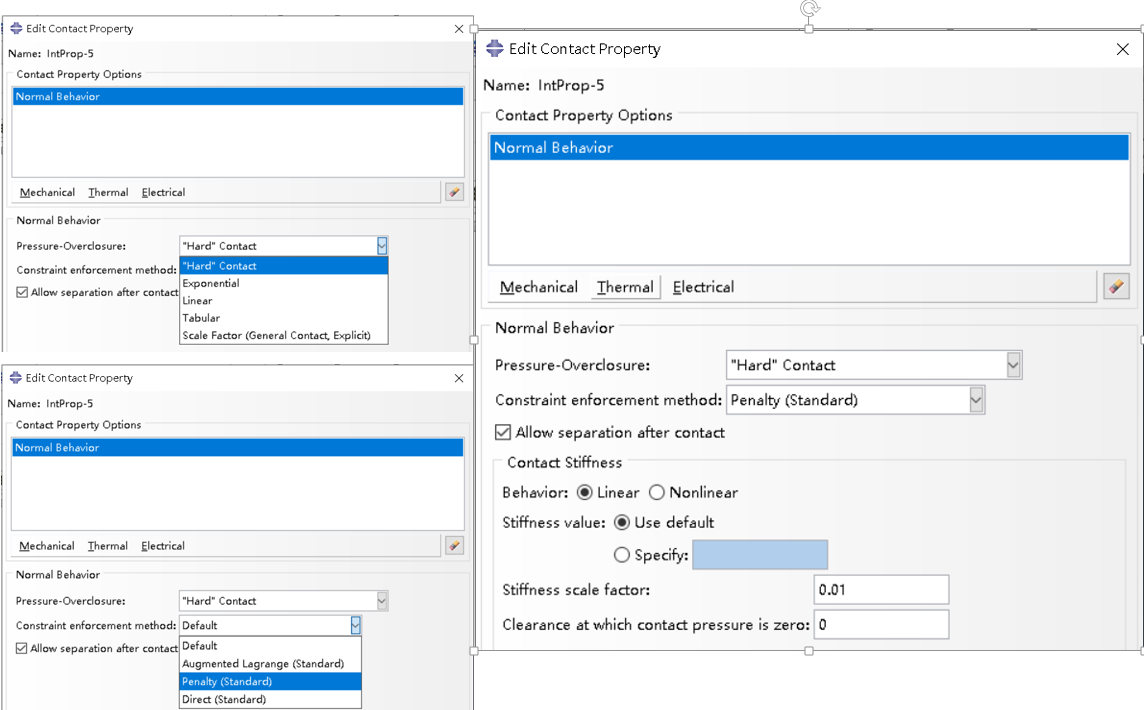Click the eraser icon in the top-left dialog
The height and width of the screenshot is (710, 1144).
click(454, 192)
